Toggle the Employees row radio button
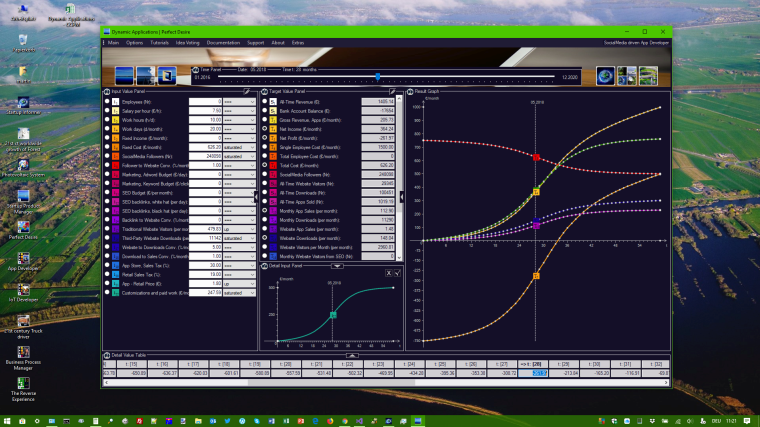Image resolution: width=760 pixels, height=427 pixels. click(x=107, y=102)
